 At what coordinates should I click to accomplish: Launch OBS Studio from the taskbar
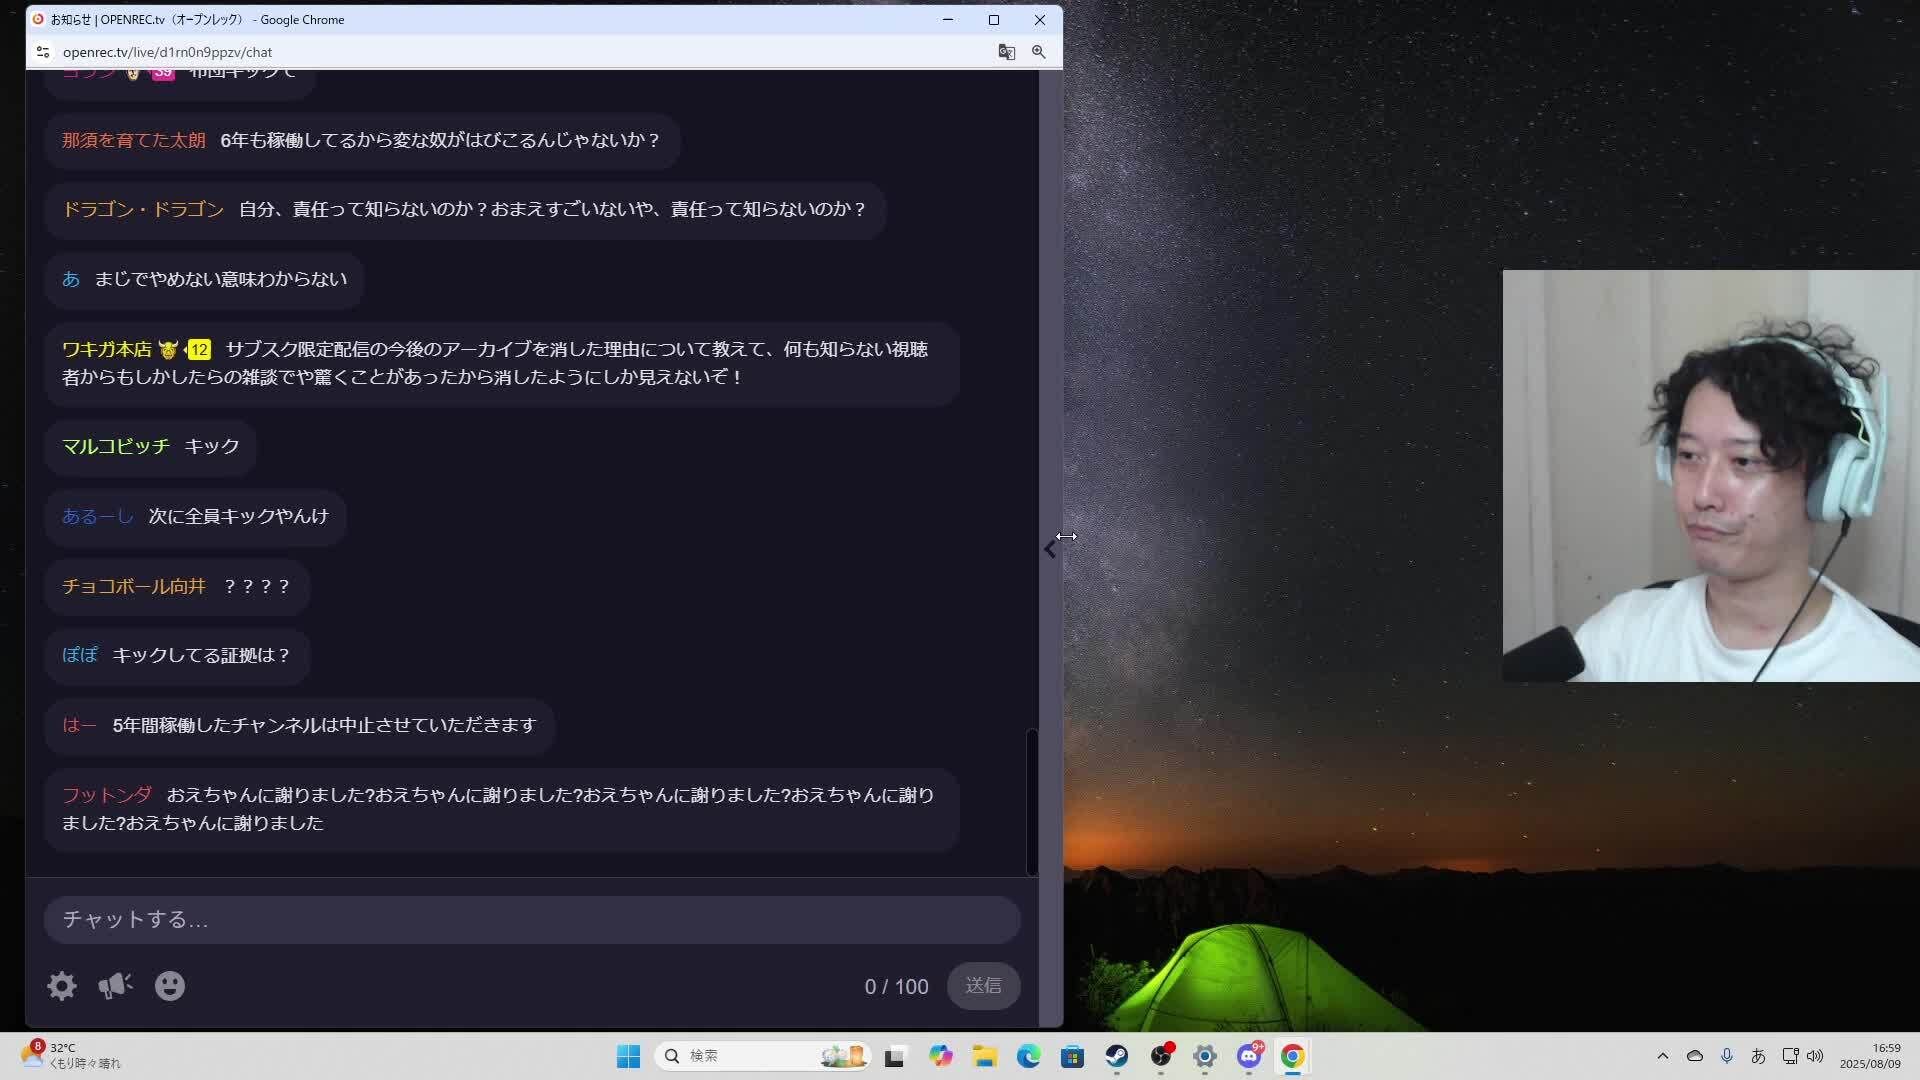1162,1057
